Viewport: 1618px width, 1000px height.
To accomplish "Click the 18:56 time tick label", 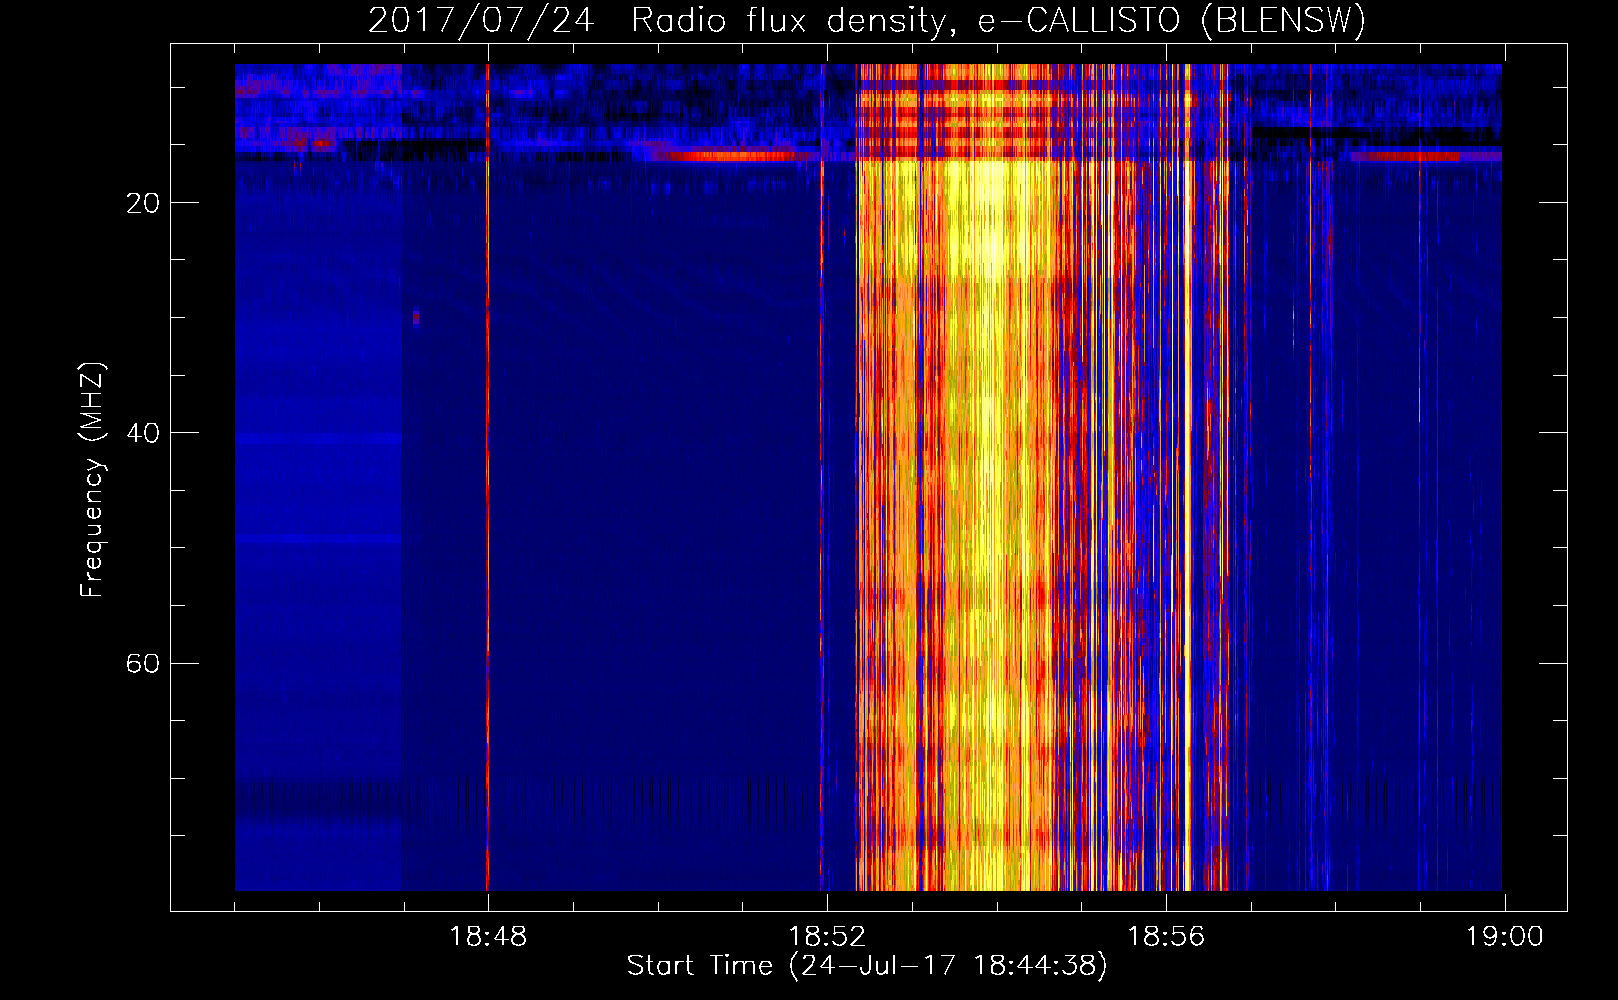I will click(1166, 937).
